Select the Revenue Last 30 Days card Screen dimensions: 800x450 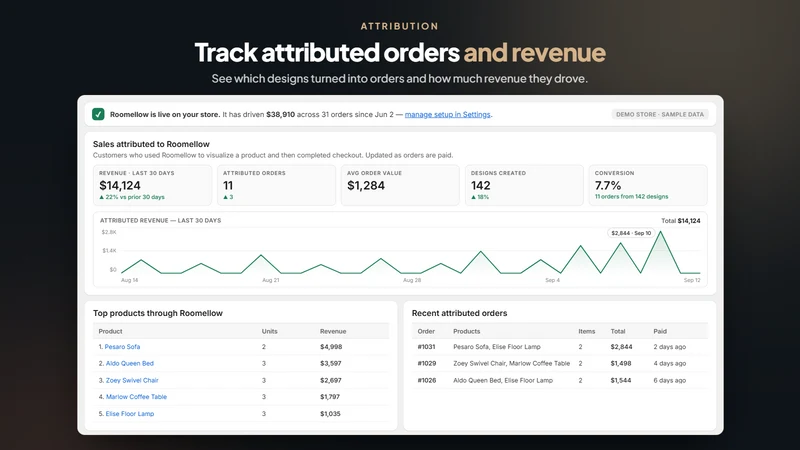(152, 185)
